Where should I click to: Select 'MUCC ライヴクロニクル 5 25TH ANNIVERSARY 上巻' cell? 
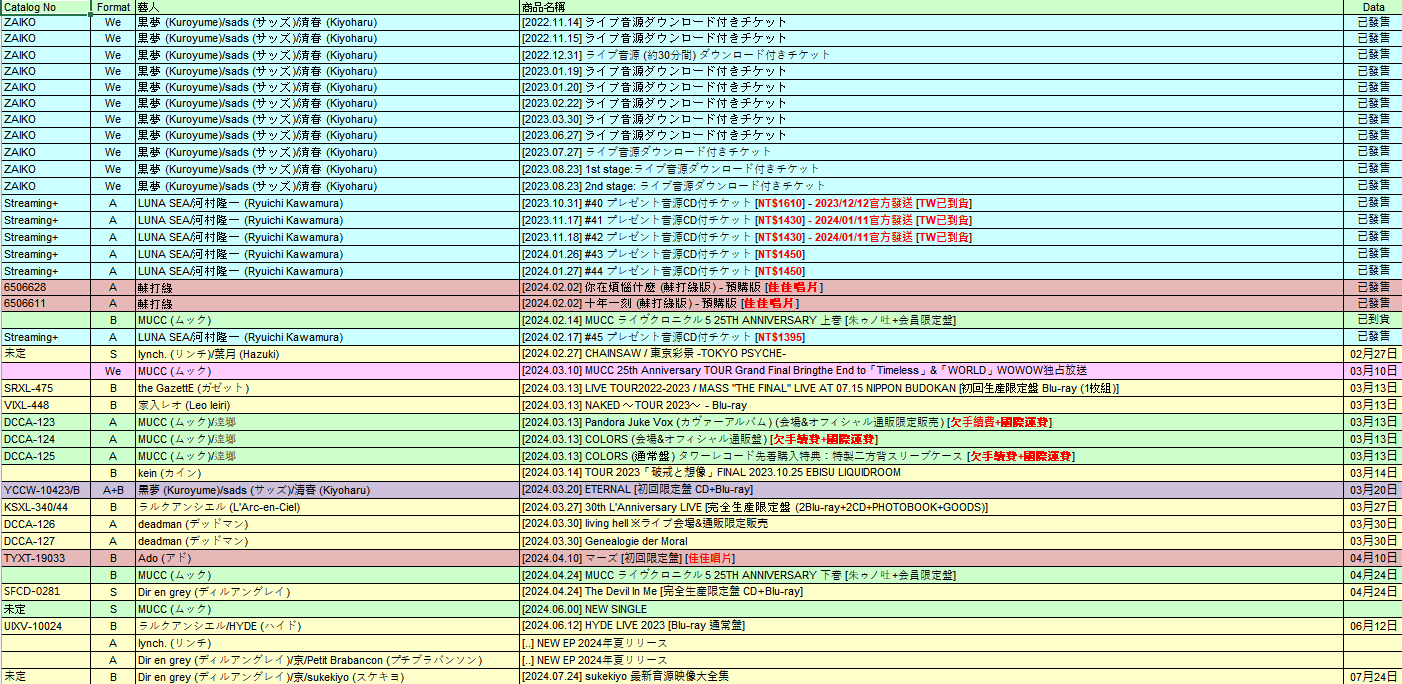[x=932, y=320]
